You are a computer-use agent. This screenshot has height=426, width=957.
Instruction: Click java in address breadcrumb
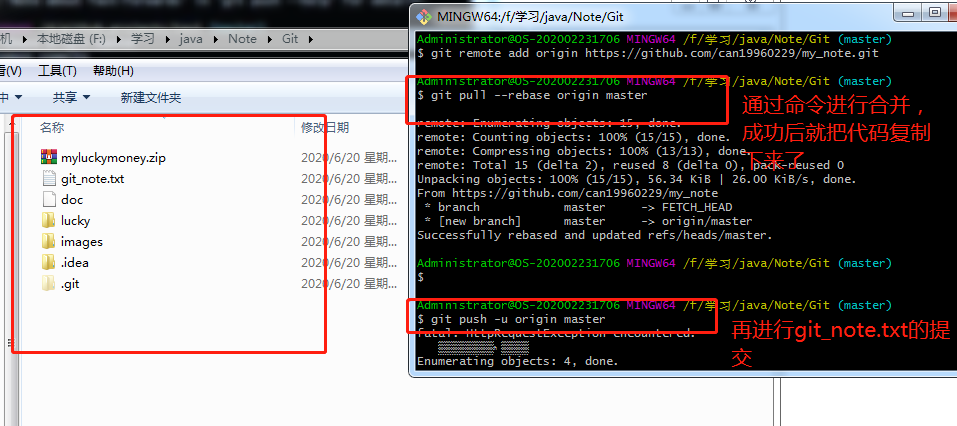(x=191, y=39)
